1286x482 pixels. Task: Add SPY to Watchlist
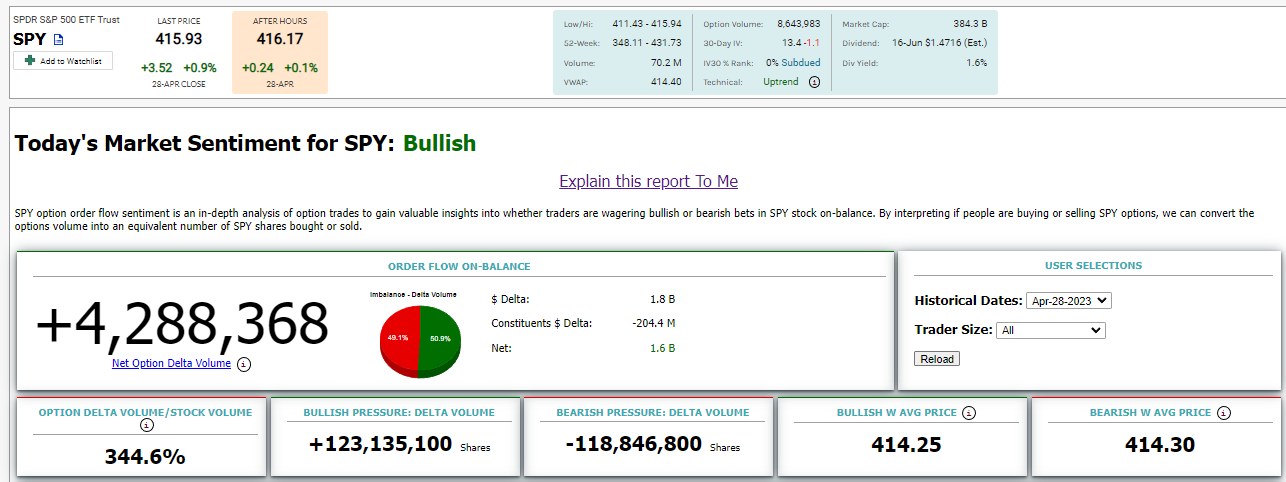(x=63, y=61)
